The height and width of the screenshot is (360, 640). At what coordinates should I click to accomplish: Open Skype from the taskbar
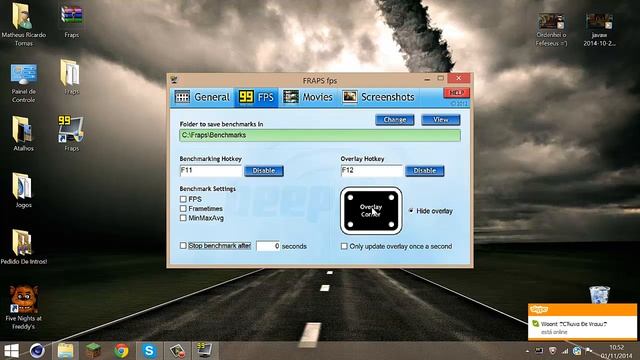(x=149, y=351)
